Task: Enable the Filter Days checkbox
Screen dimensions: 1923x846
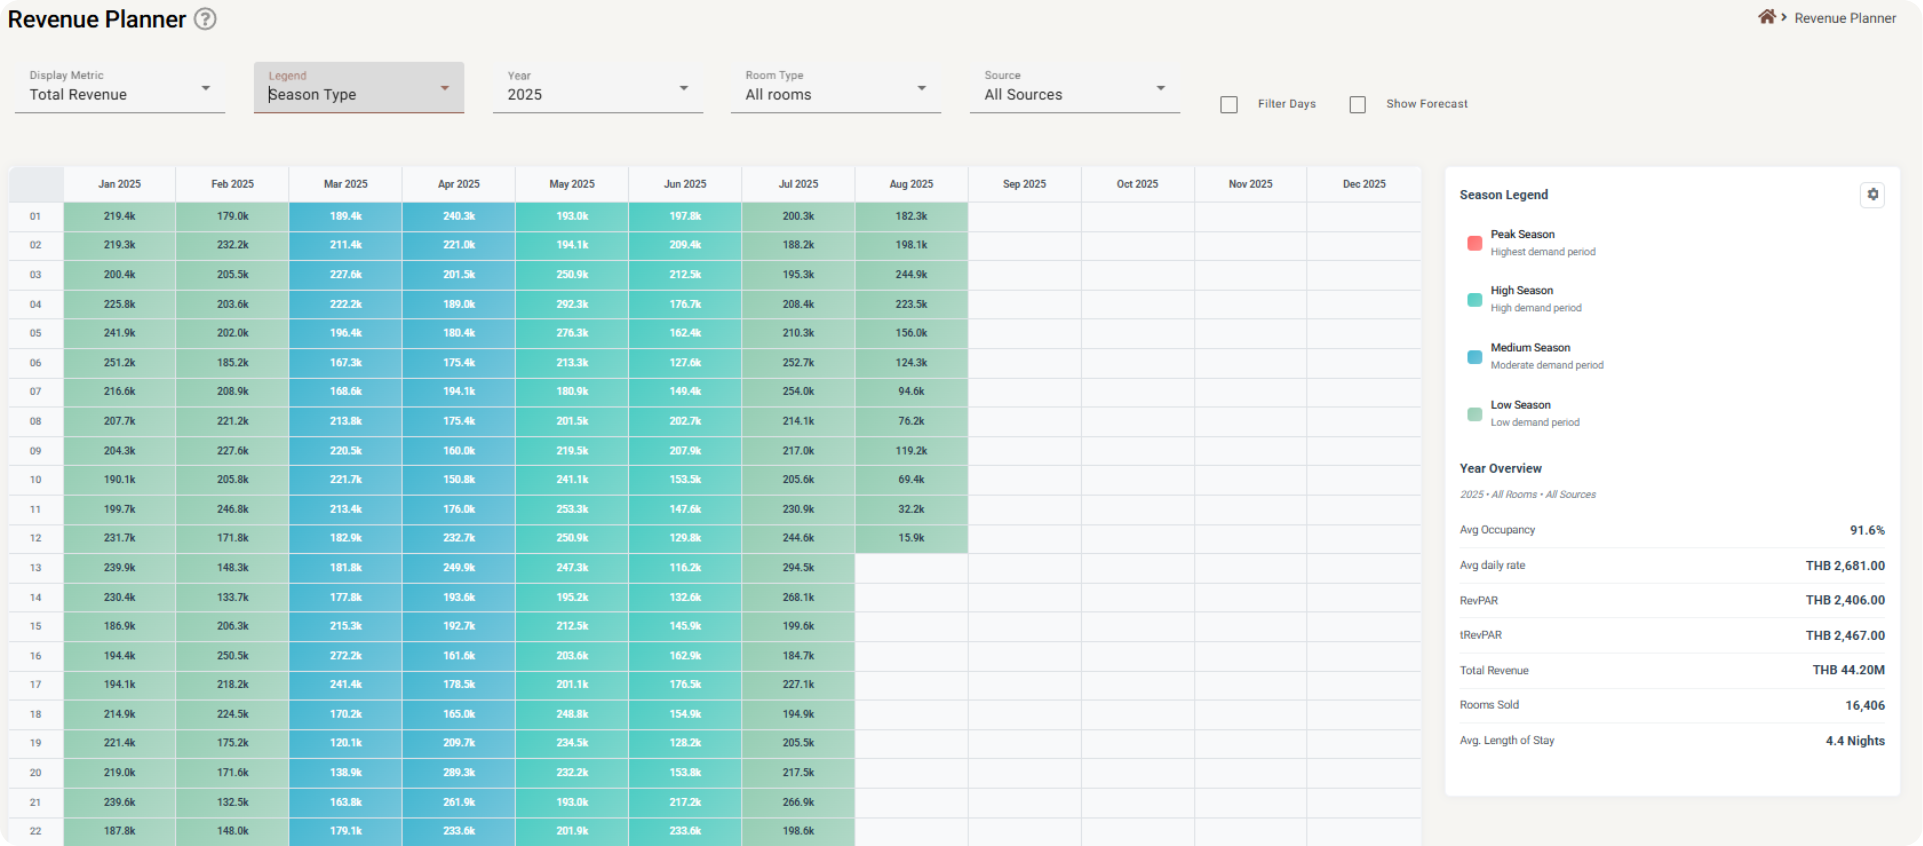Action: [1229, 104]
